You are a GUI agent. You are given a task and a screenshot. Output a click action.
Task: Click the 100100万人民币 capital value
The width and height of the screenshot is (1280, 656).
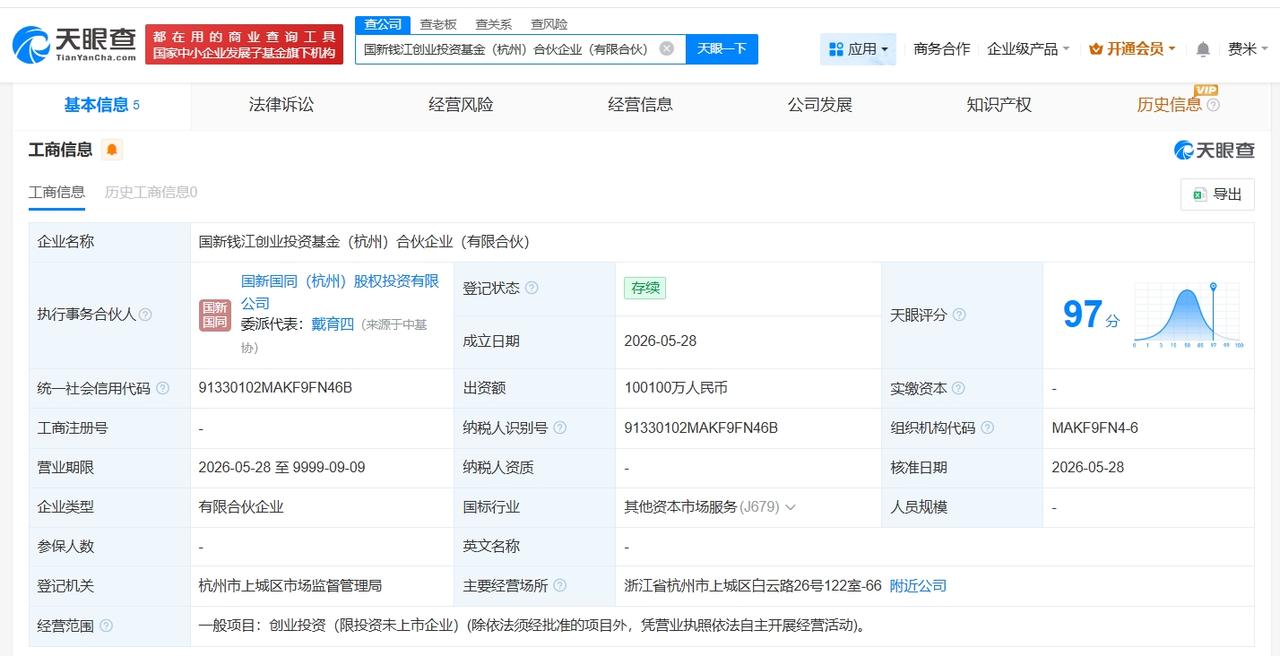pos(676,388)
